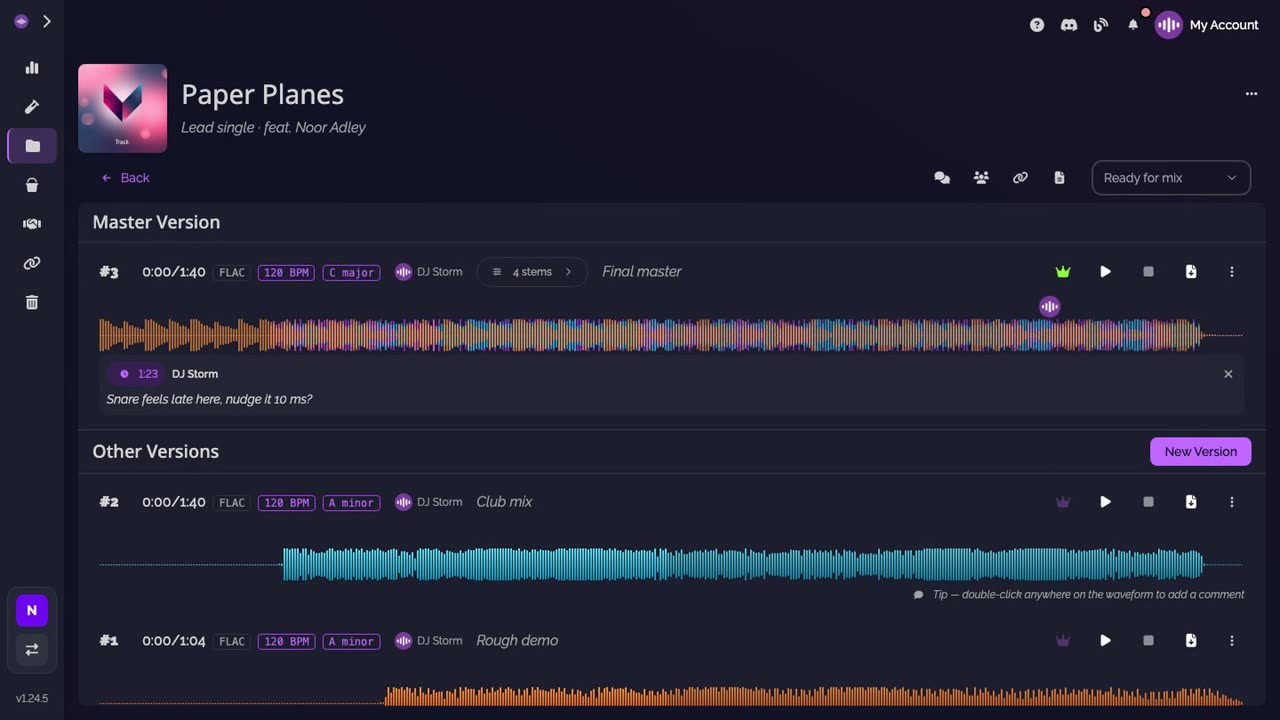Set Club mix as master with crown
The image size is (1280, 720).
pyautogui.click(x=1063, y=502)
